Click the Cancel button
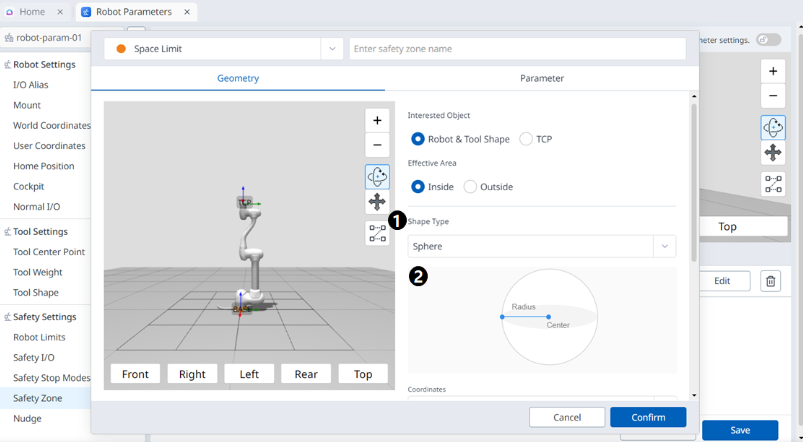Screen dimensions: 803x442 [567, 417]
